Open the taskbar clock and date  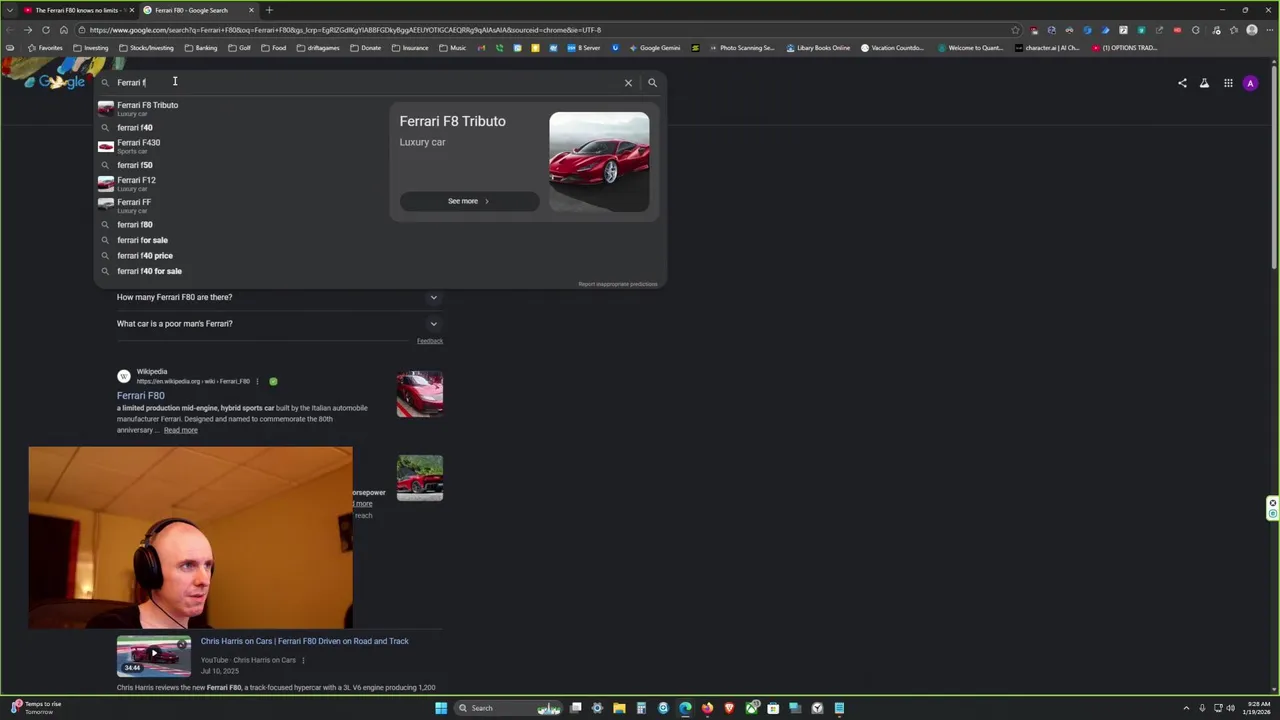point(1256,708)
